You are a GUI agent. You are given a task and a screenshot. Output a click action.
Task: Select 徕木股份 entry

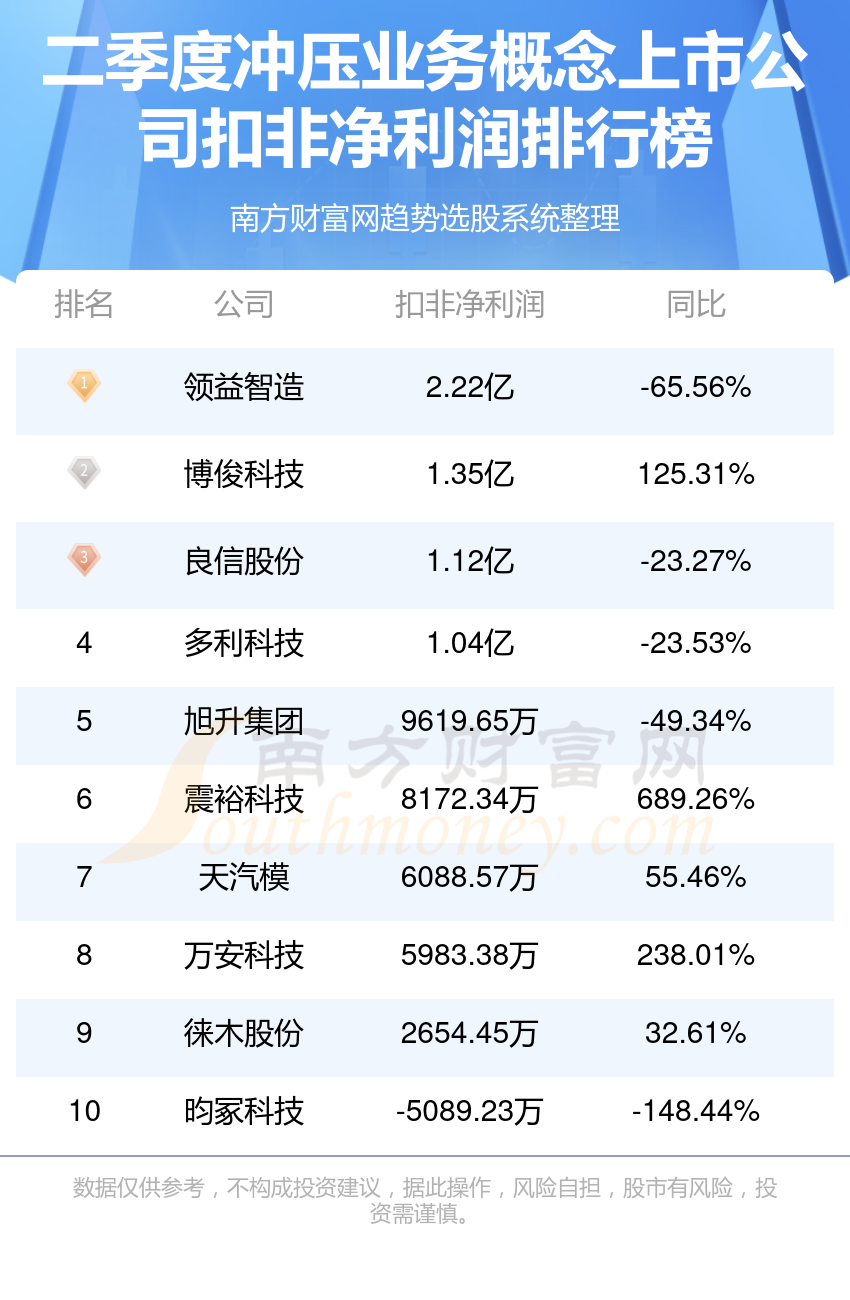(x=244, y=1033)
